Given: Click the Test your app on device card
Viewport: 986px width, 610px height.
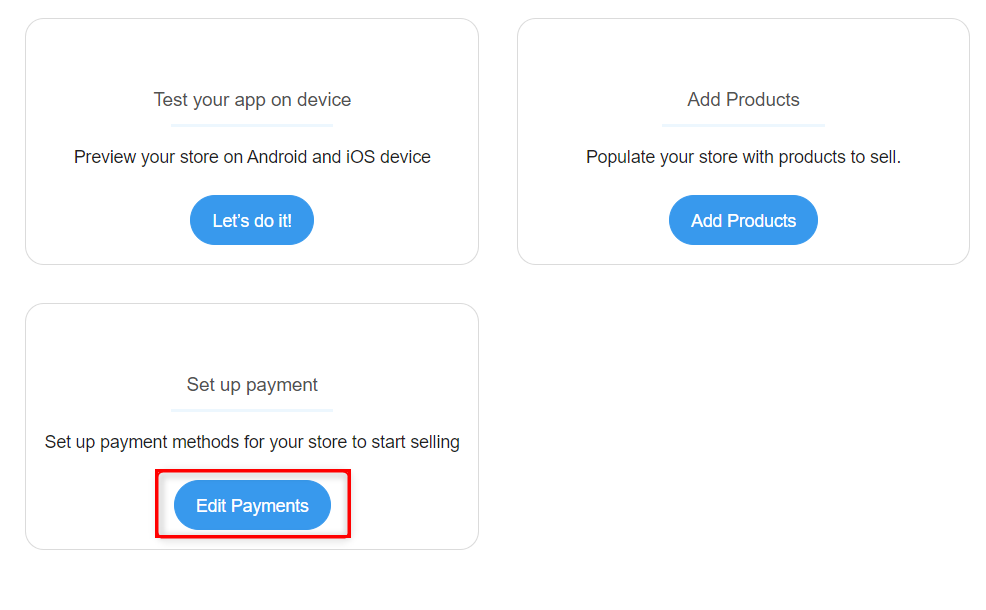Looking at the screenshot, I should (251, 140).
